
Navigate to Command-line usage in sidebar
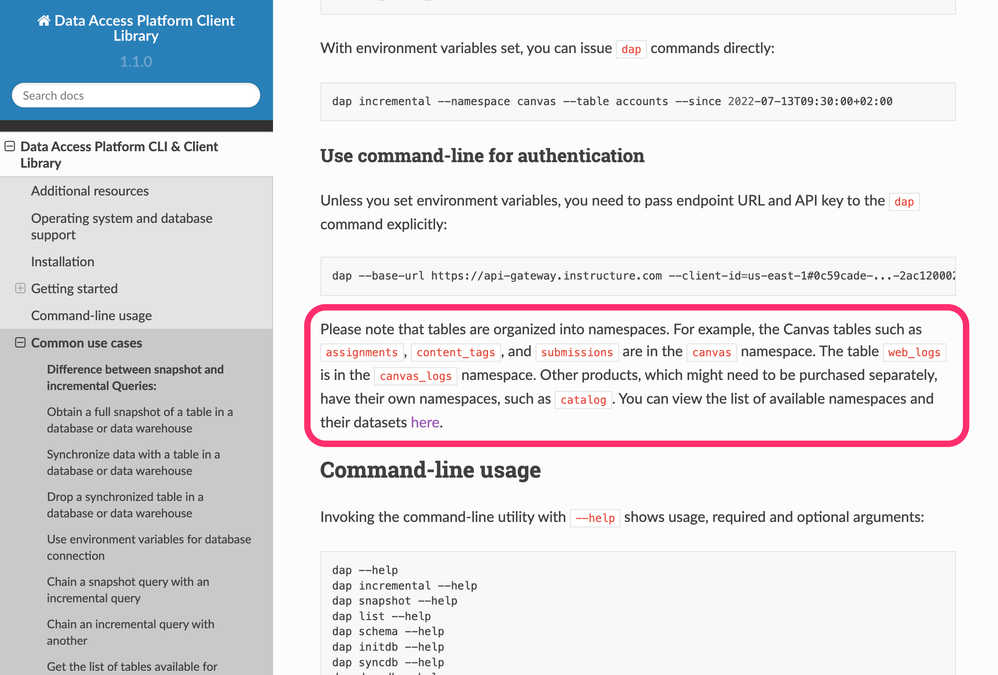(91, 316)
